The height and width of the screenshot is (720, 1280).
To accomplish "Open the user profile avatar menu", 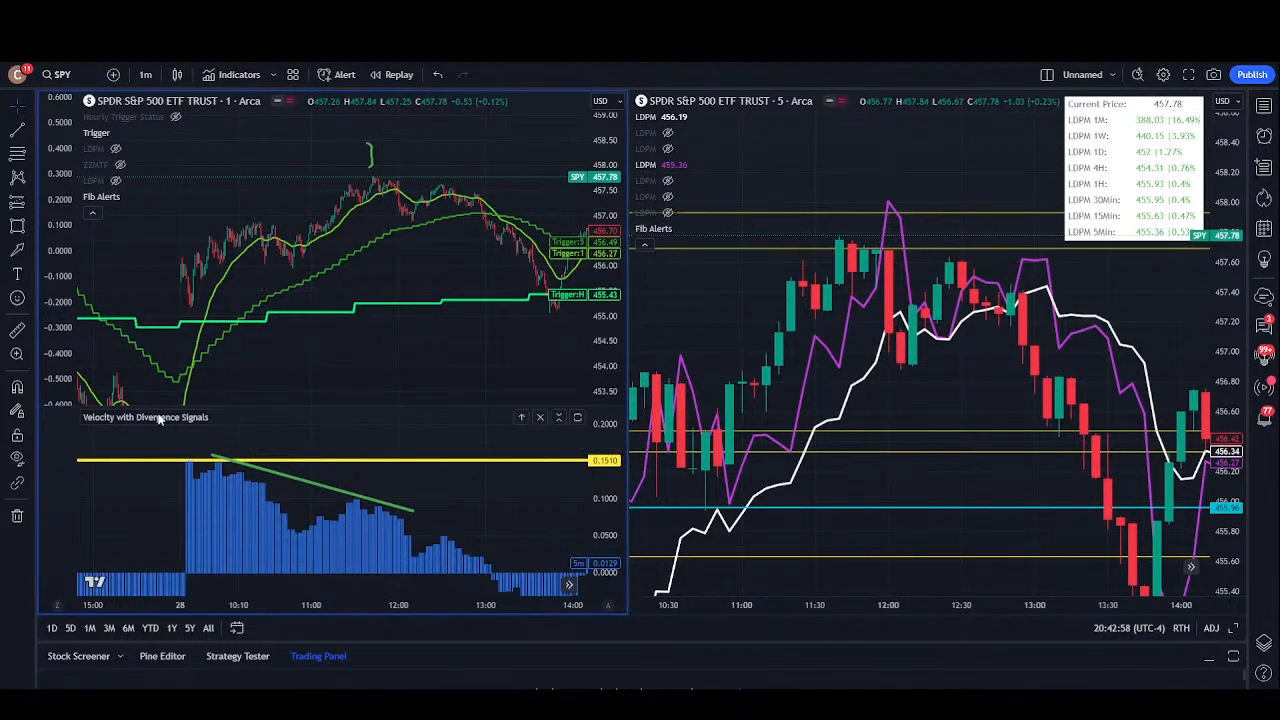I will [17, 75].
